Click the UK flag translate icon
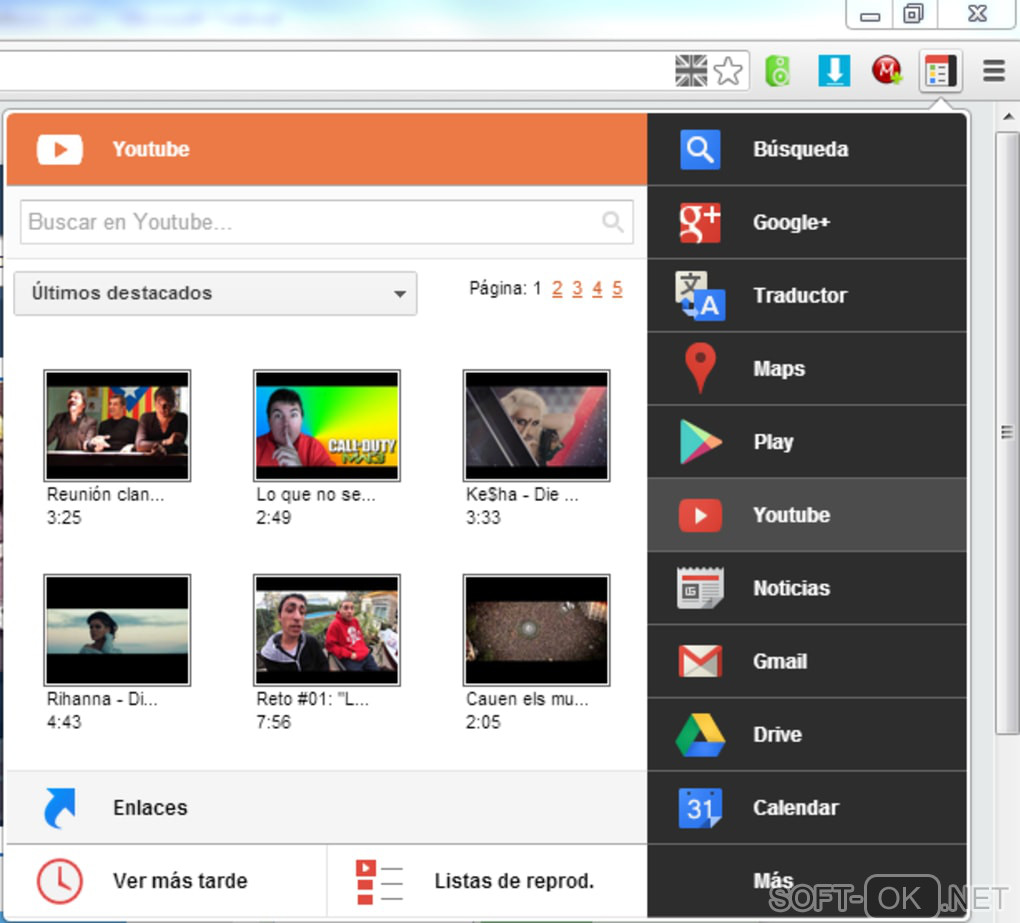The width and height of the screenshot is (1020, 923). pyautogui.click(x=691, y=70)
